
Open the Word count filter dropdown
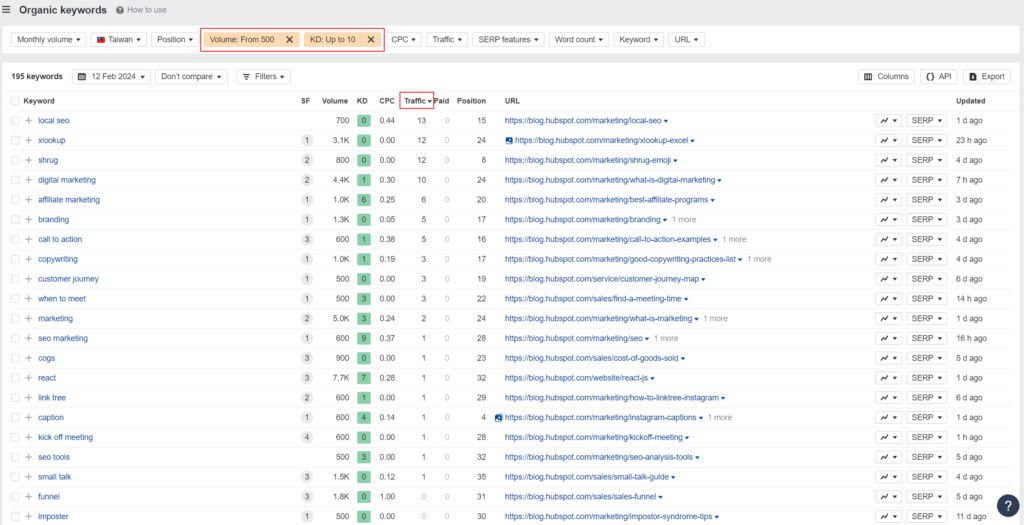click(579, 39)
